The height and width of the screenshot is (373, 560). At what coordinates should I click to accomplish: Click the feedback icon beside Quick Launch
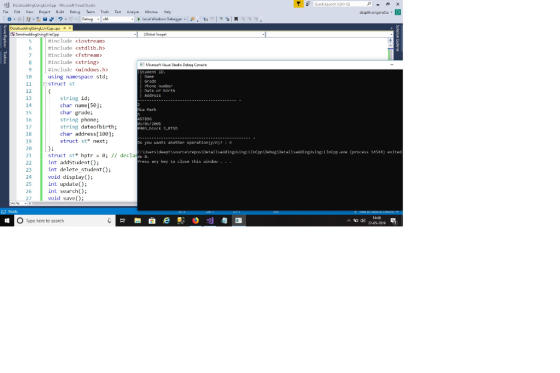[x=308, y=4]
